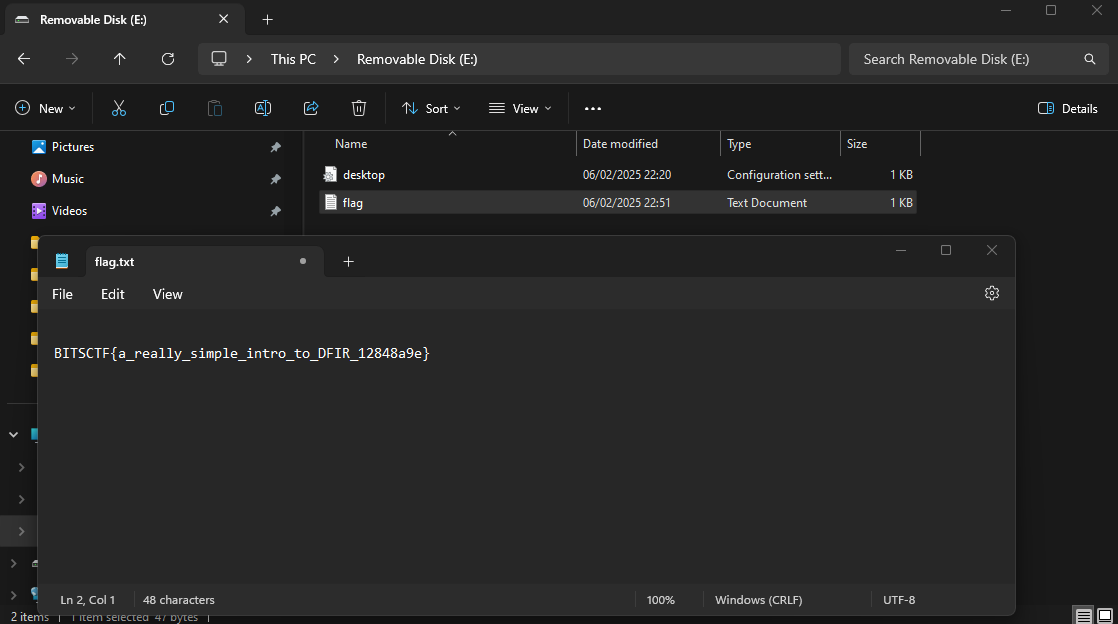This screenshot has width=1118, height=624.
Task: Open Notepad Edit menu
Action: point(113,294)
